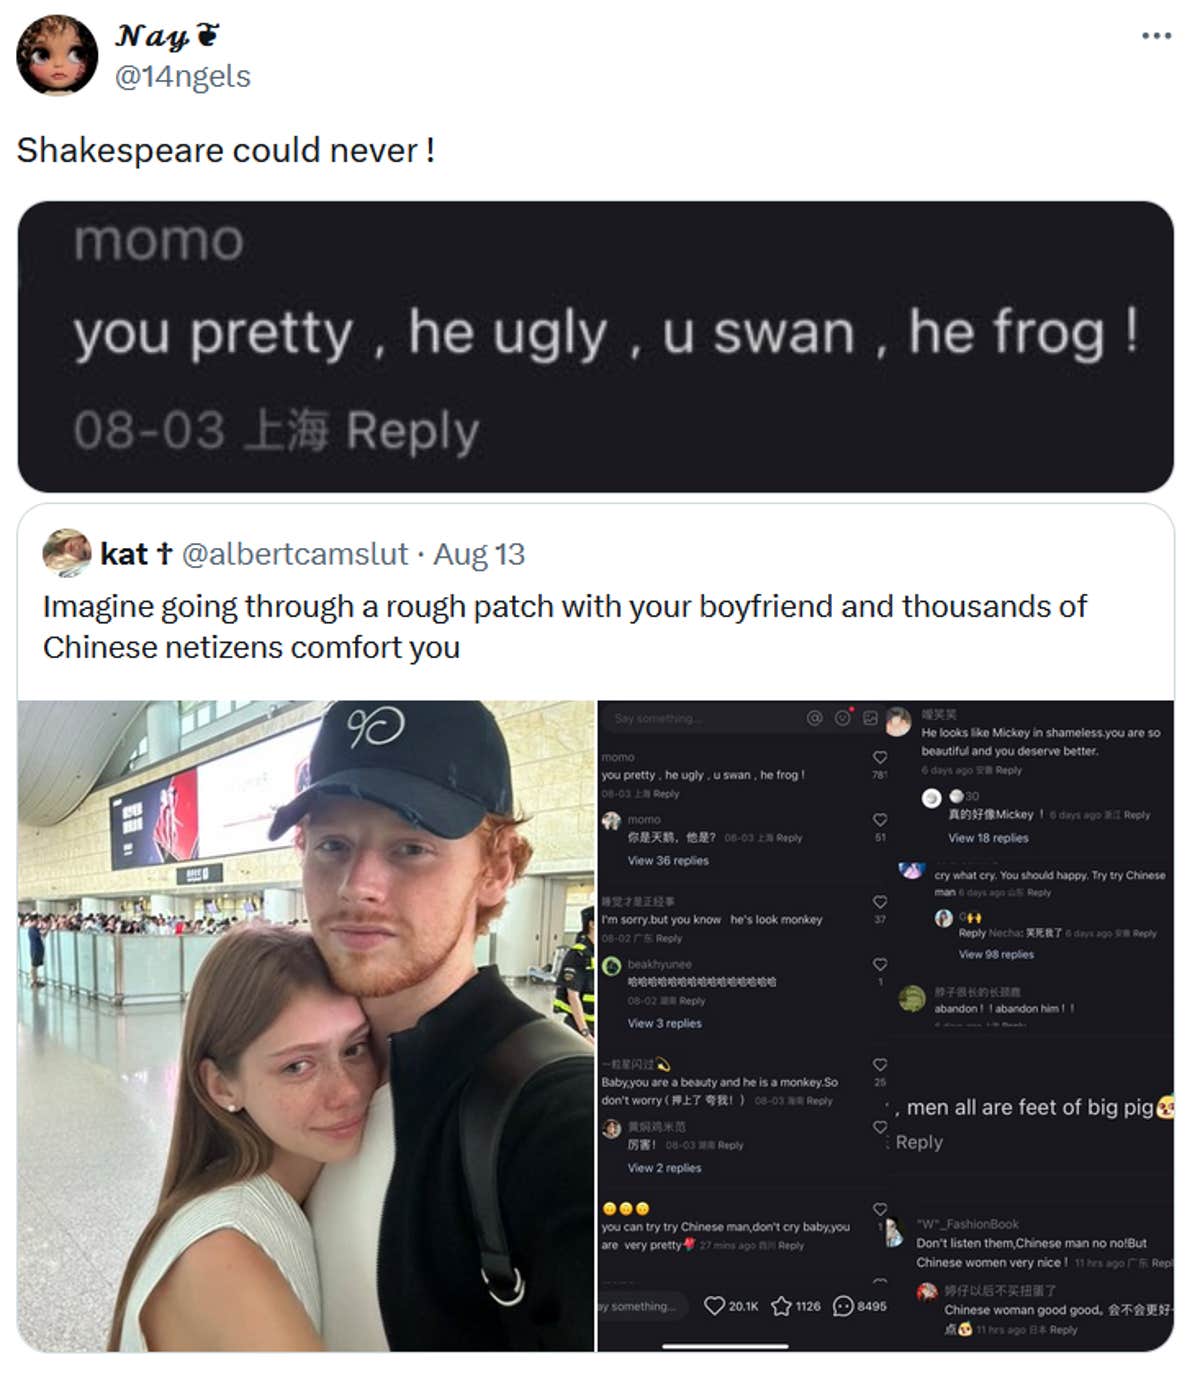Tap the star collect icon showing 1126
The width and height of the screenshot is (1200, 1378).
pos(781,1305)
